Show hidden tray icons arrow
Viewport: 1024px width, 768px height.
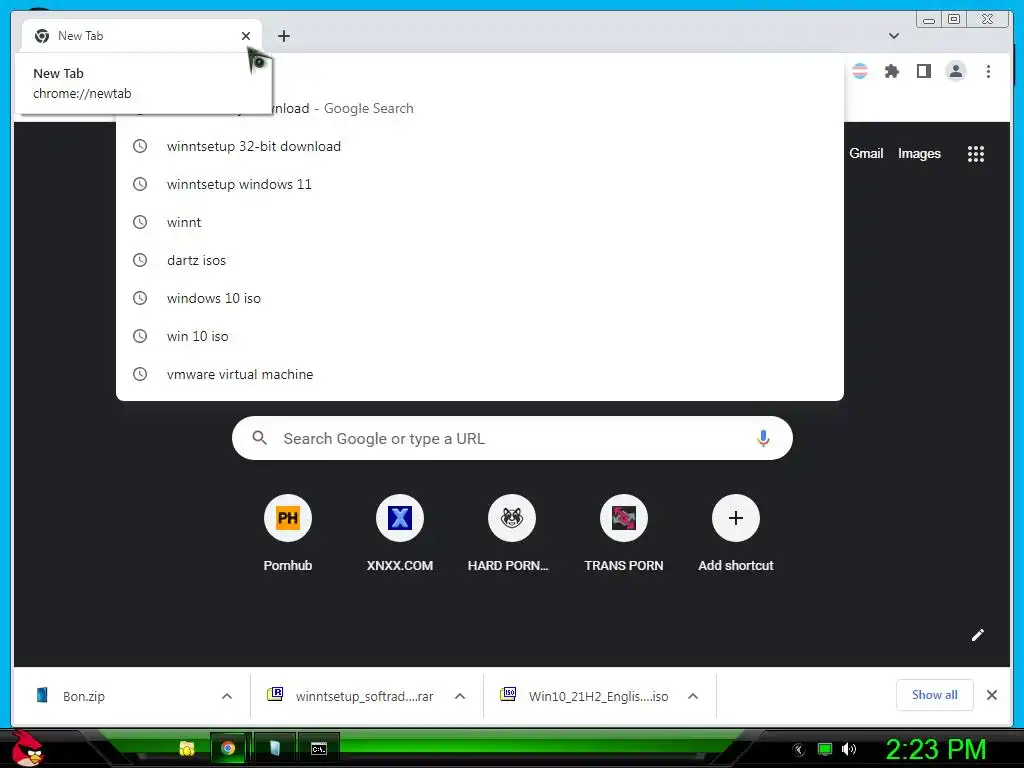(799, 750)
